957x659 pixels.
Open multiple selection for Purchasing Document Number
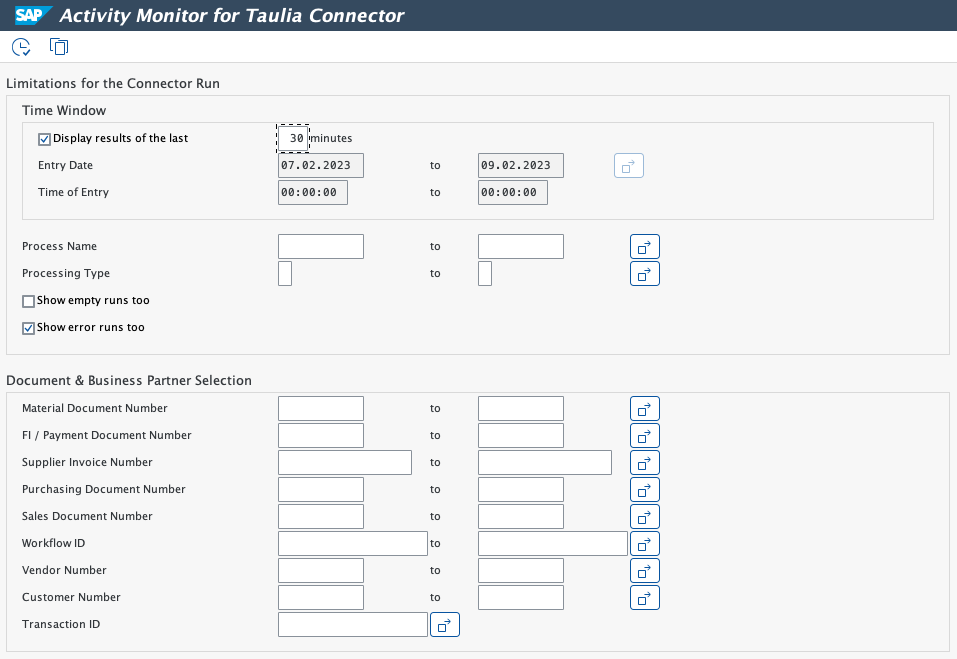coord(645,489)
